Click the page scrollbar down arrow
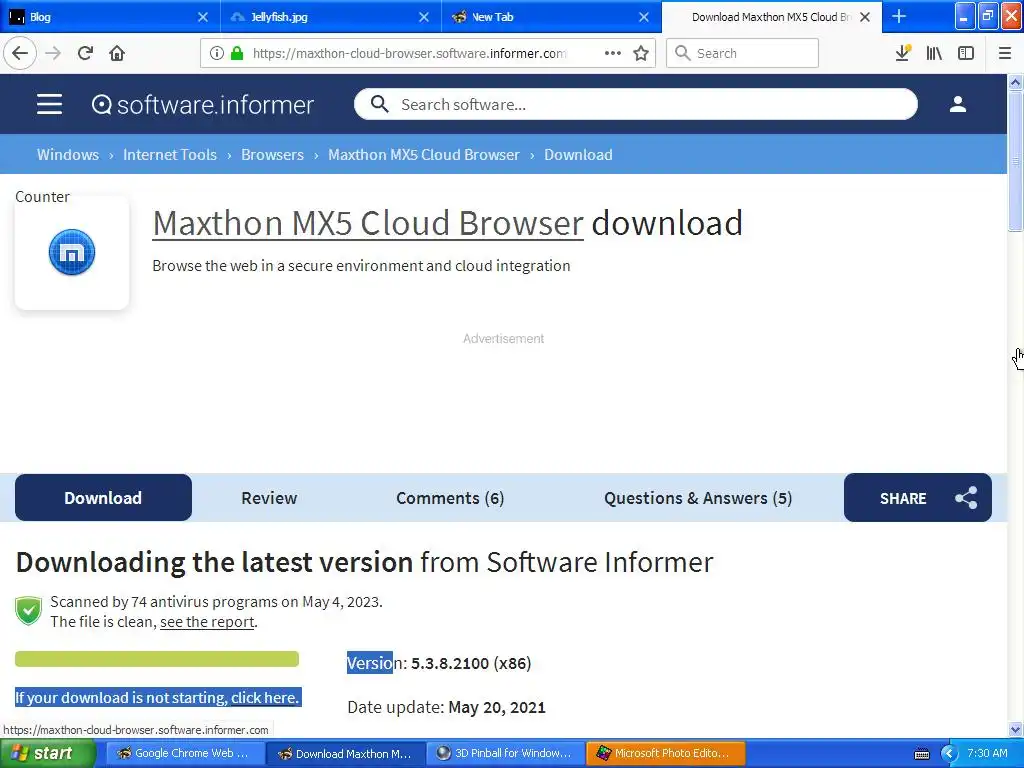Viewport: 1024px width, 768px height. [x=1016, y=729]
